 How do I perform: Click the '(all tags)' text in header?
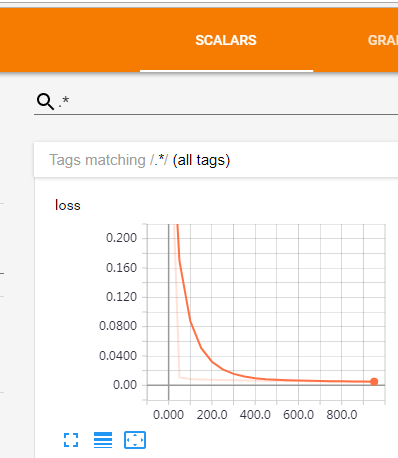point(201,160)
